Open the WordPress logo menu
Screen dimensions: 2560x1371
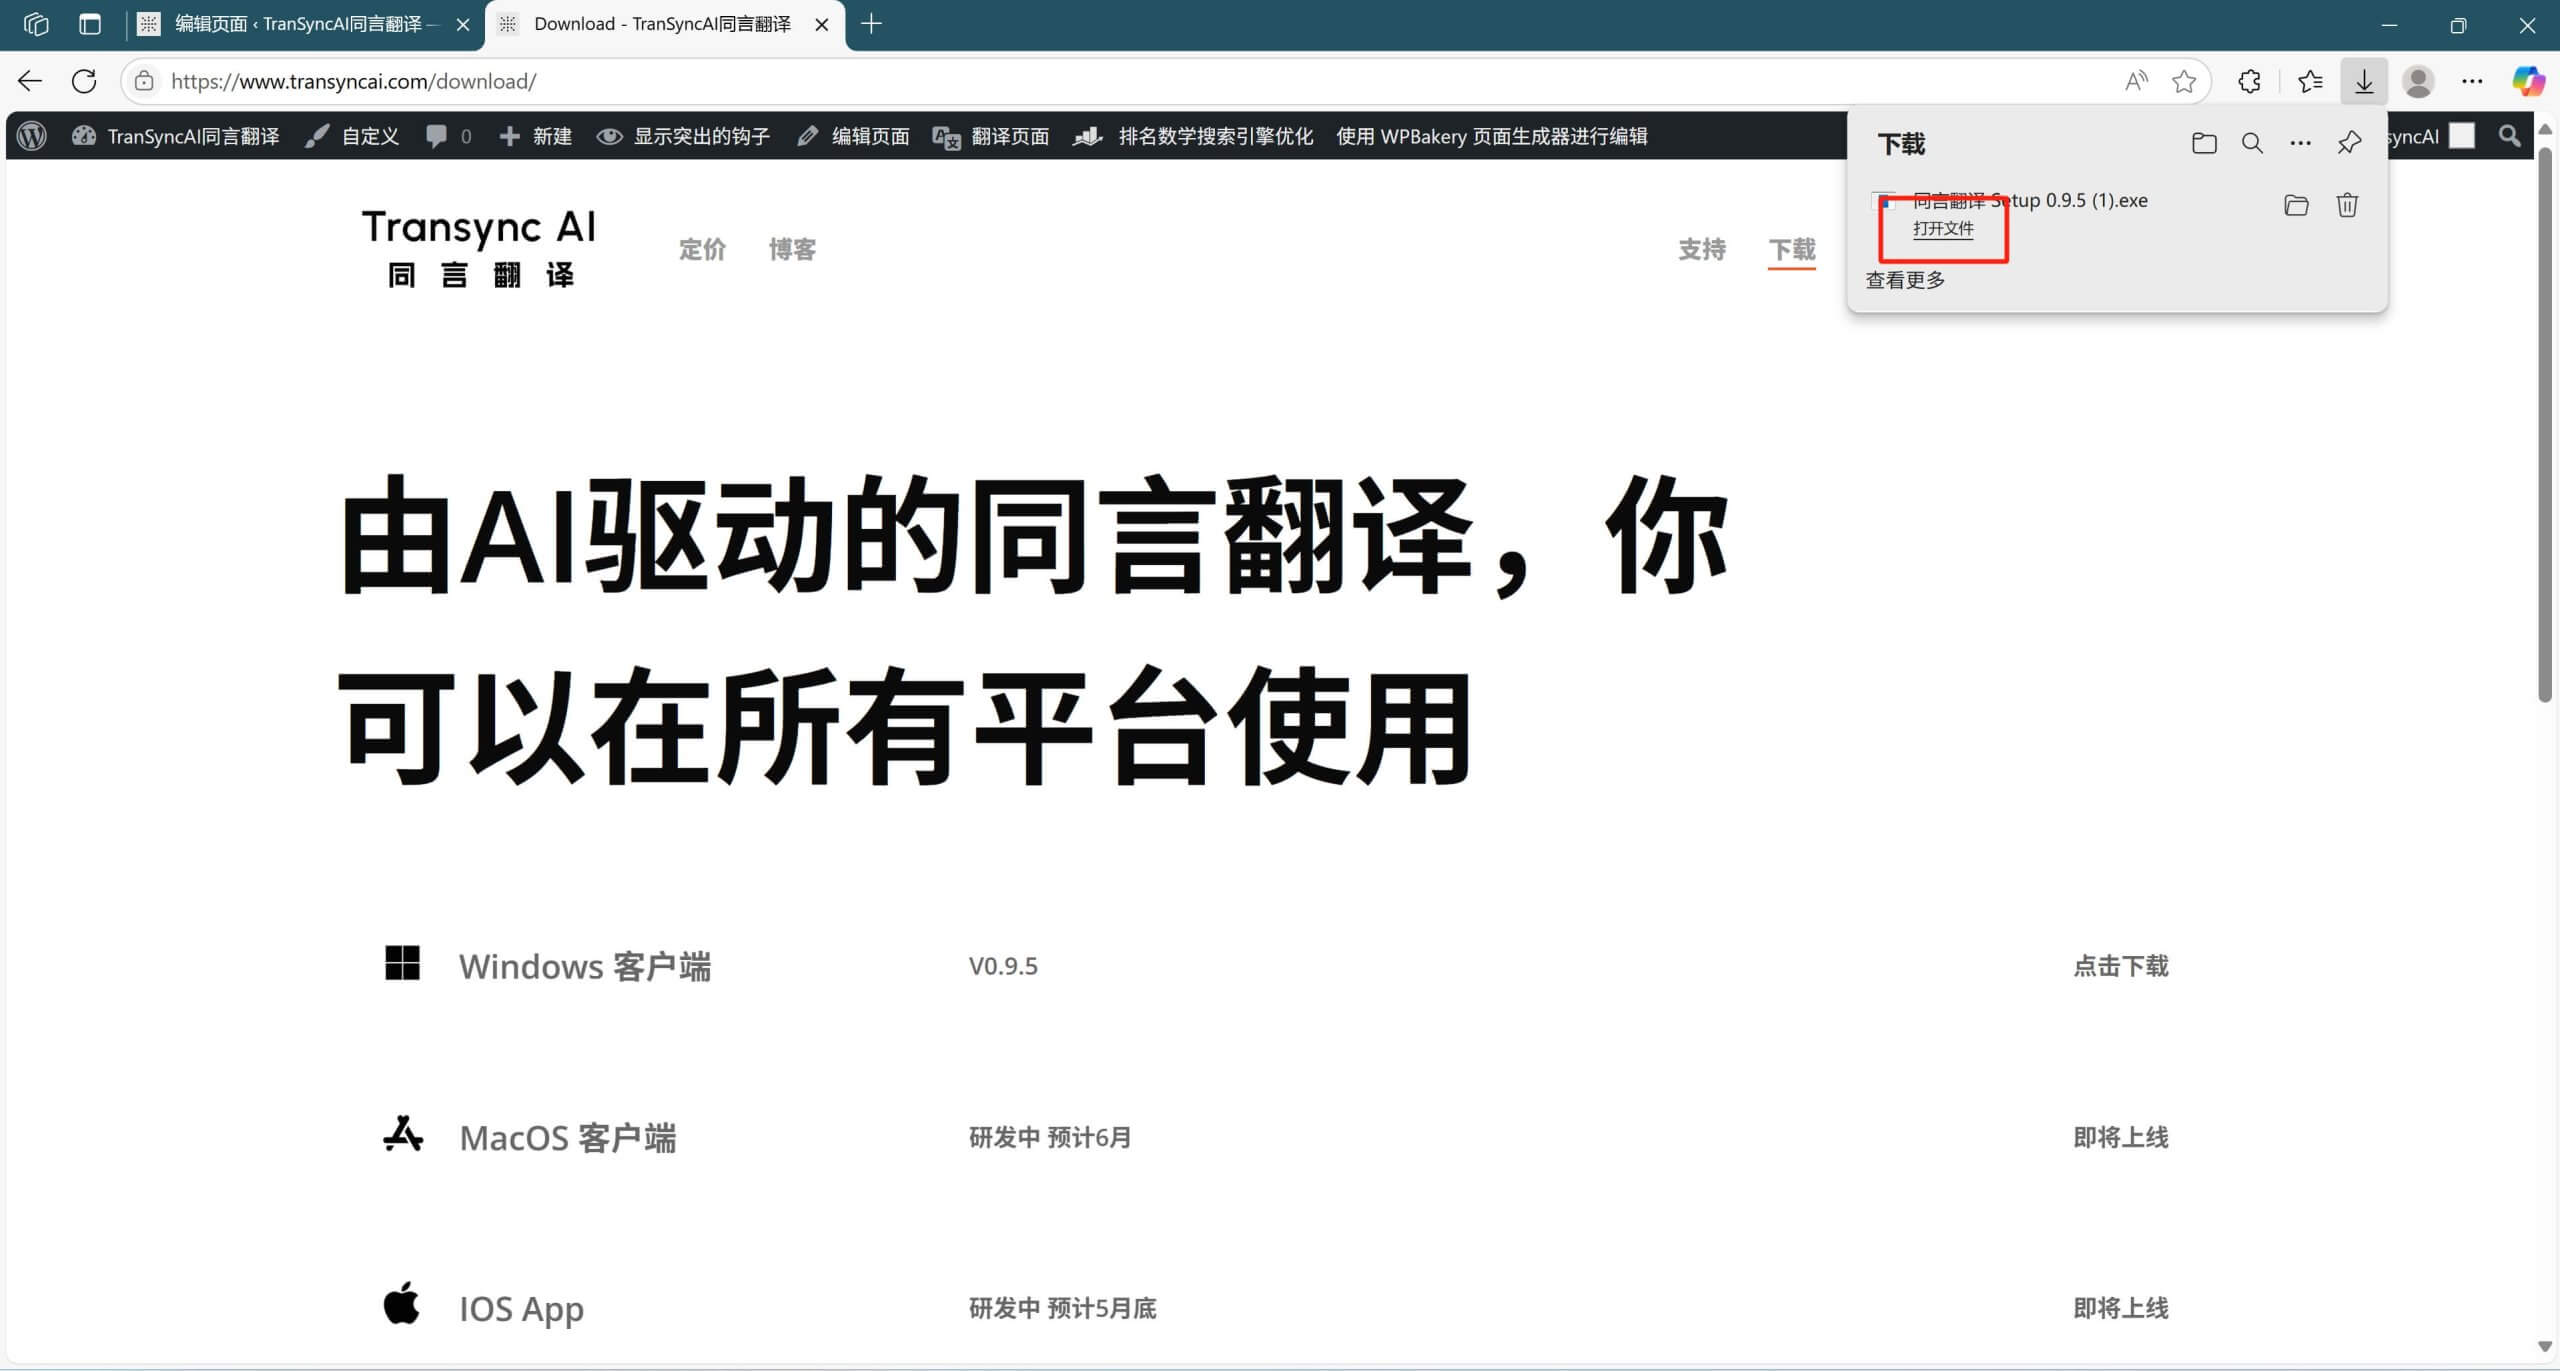point(32,136)
